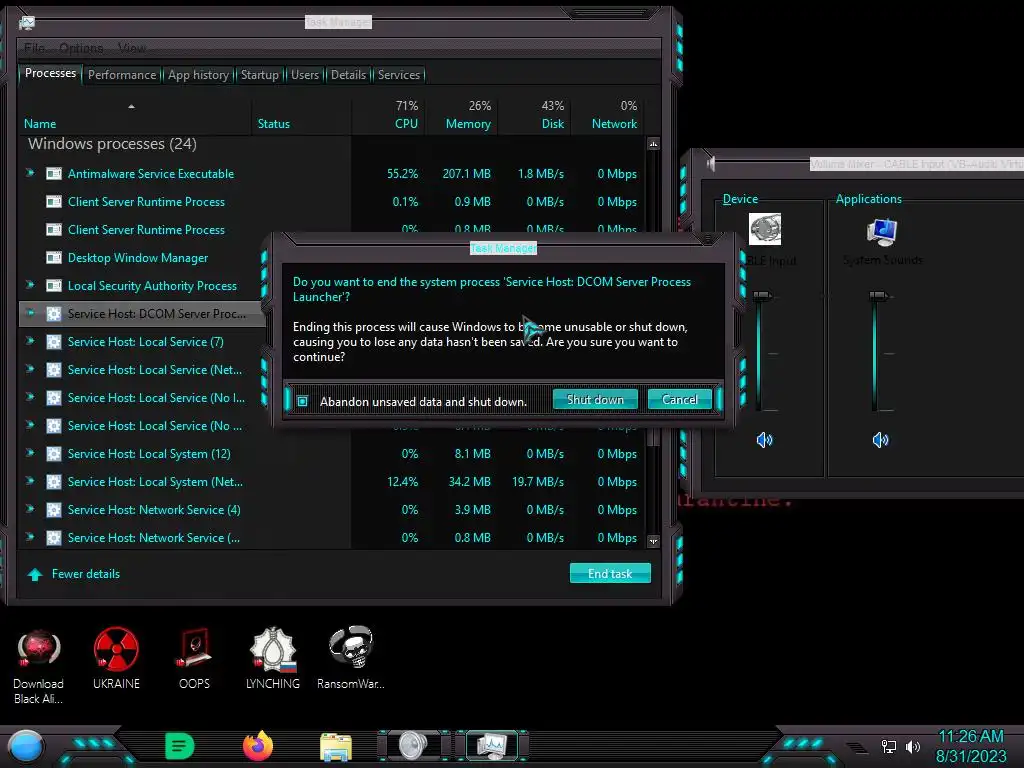The width and height of the screenshot is (1024, 768).
Task: Click the network icon in system tray
Action: pyautogui.click(x=889, y=746)
